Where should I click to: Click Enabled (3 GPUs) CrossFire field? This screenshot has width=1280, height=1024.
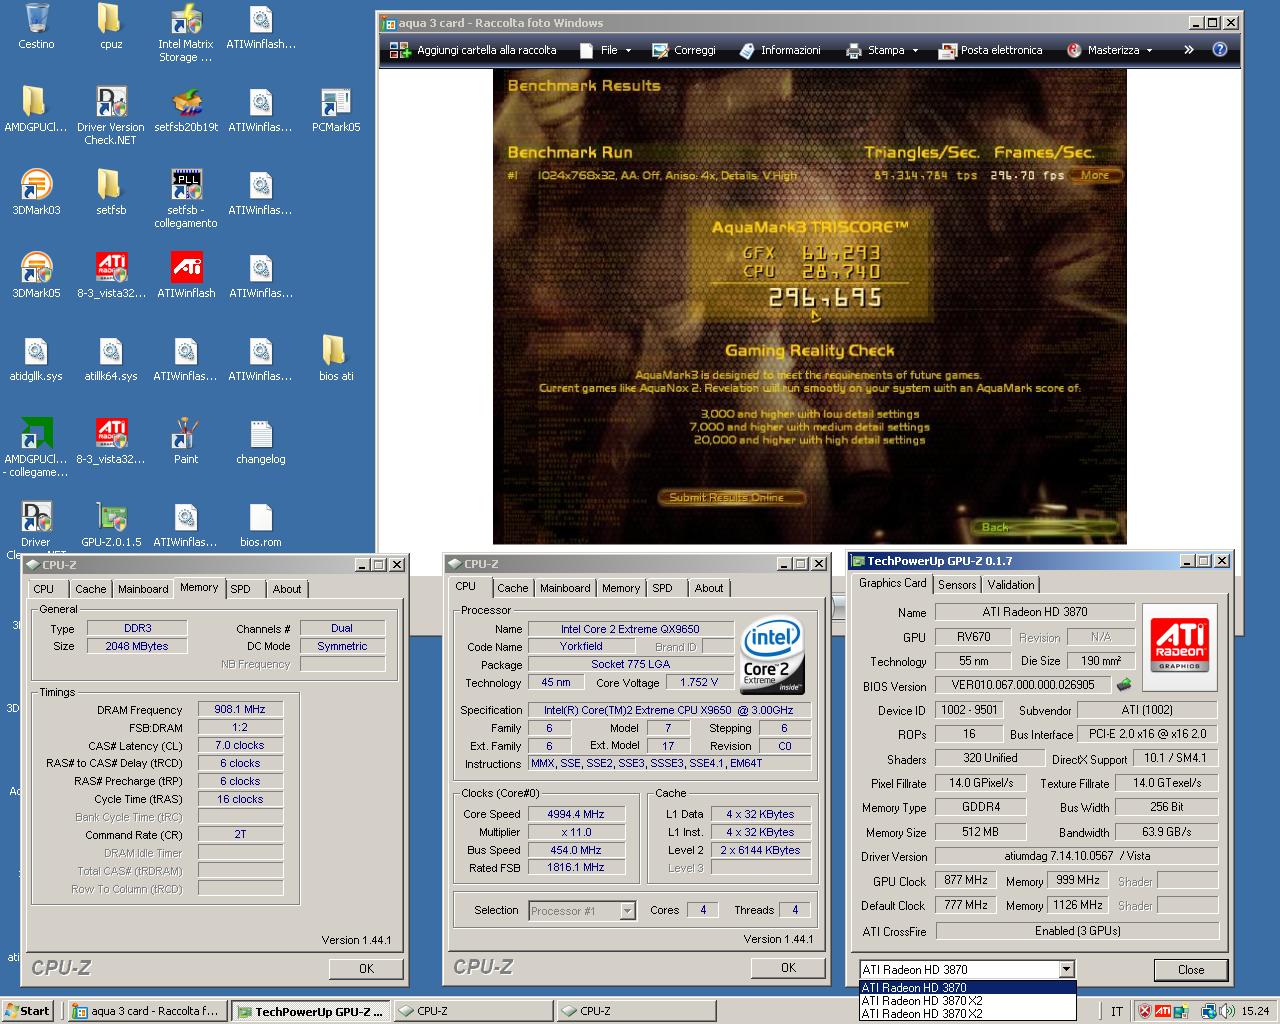coord(1077,930)
